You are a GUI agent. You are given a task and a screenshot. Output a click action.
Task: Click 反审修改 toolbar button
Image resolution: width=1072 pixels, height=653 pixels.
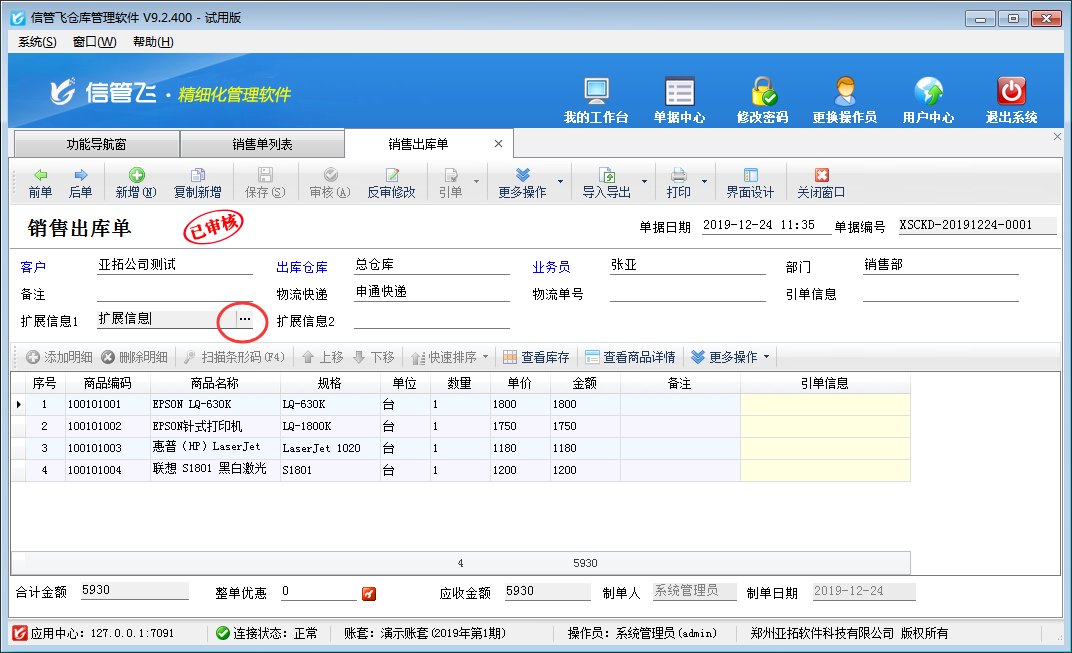tap(391, 183)
